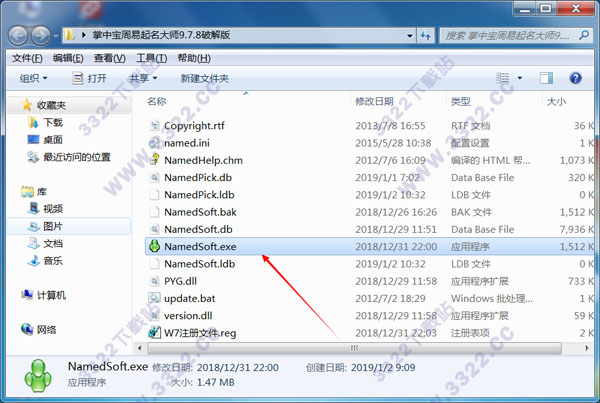The width and height of the screenshot is (600, 403).
Task: Click the change view icon
Action: coord(502,78)
